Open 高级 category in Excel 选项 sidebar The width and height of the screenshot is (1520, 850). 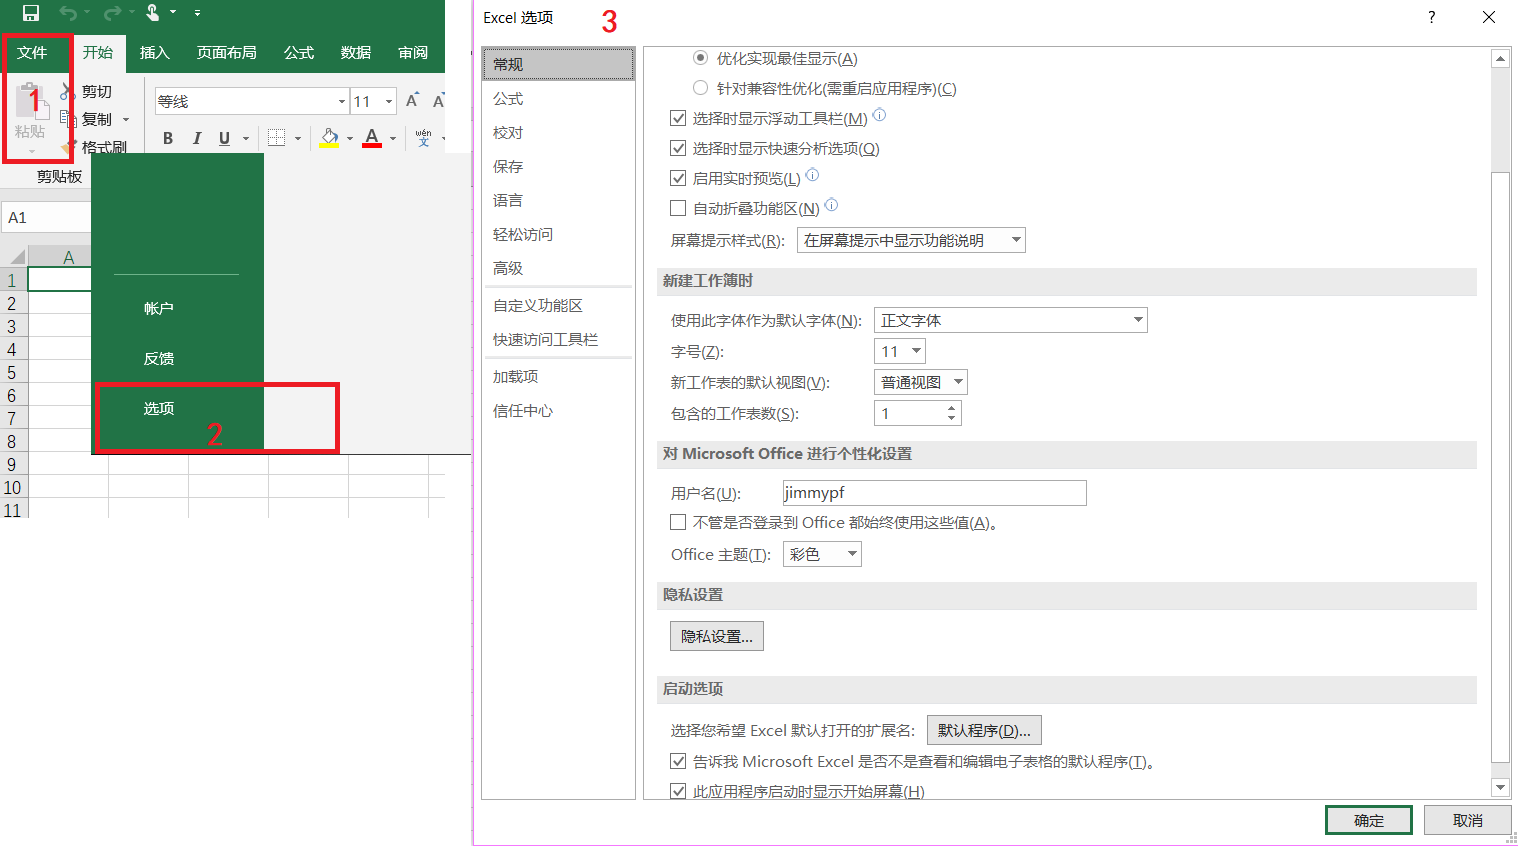[x=558, y=268]
